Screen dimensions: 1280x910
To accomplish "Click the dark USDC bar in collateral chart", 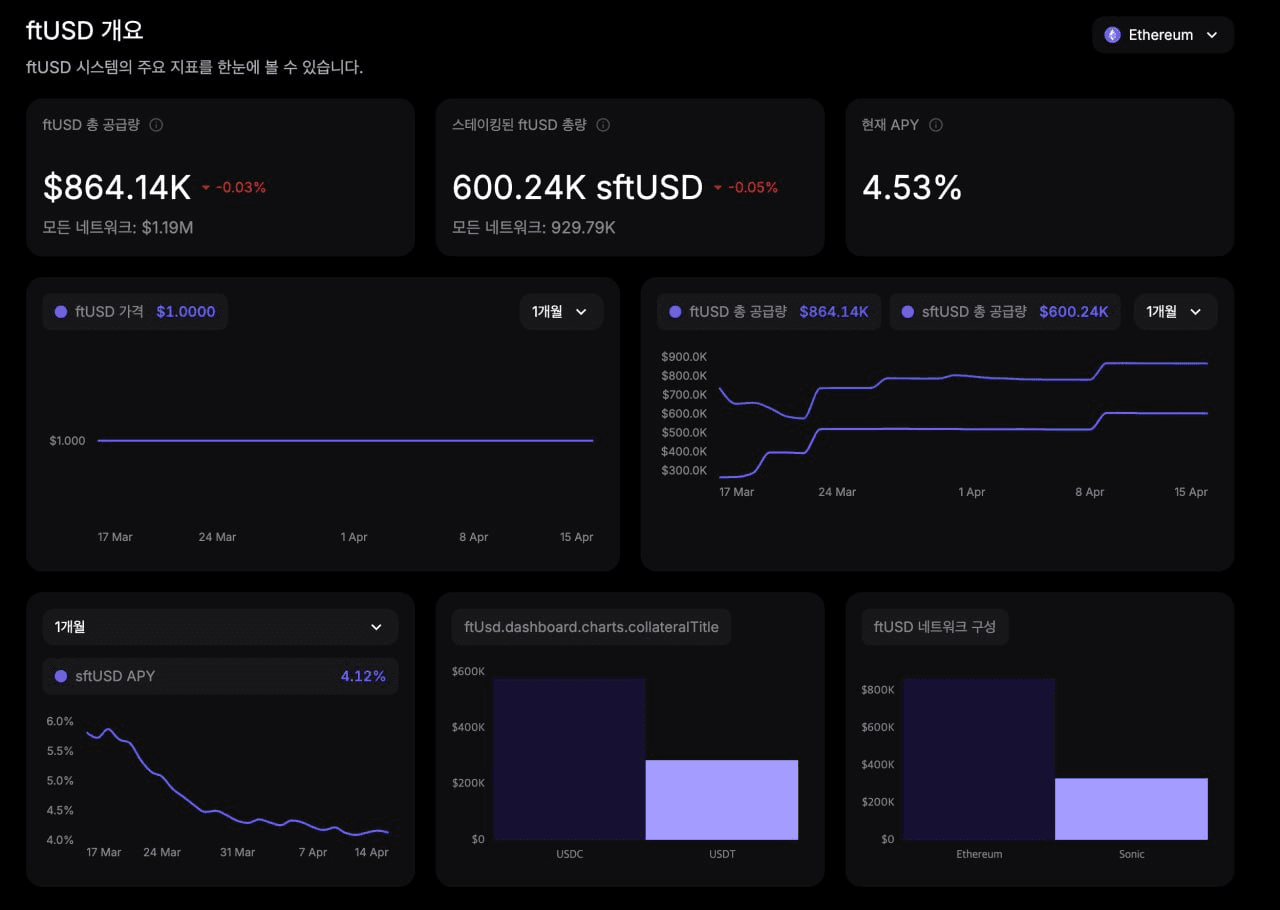I will coord(569,758).
